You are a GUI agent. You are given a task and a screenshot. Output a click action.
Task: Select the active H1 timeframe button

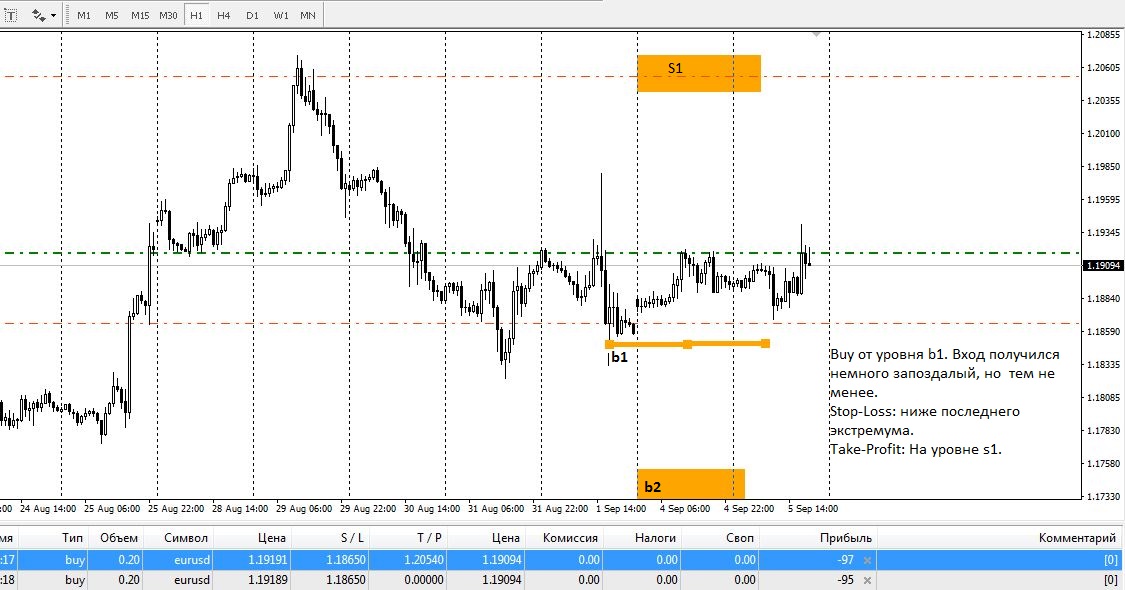point(197,15)
